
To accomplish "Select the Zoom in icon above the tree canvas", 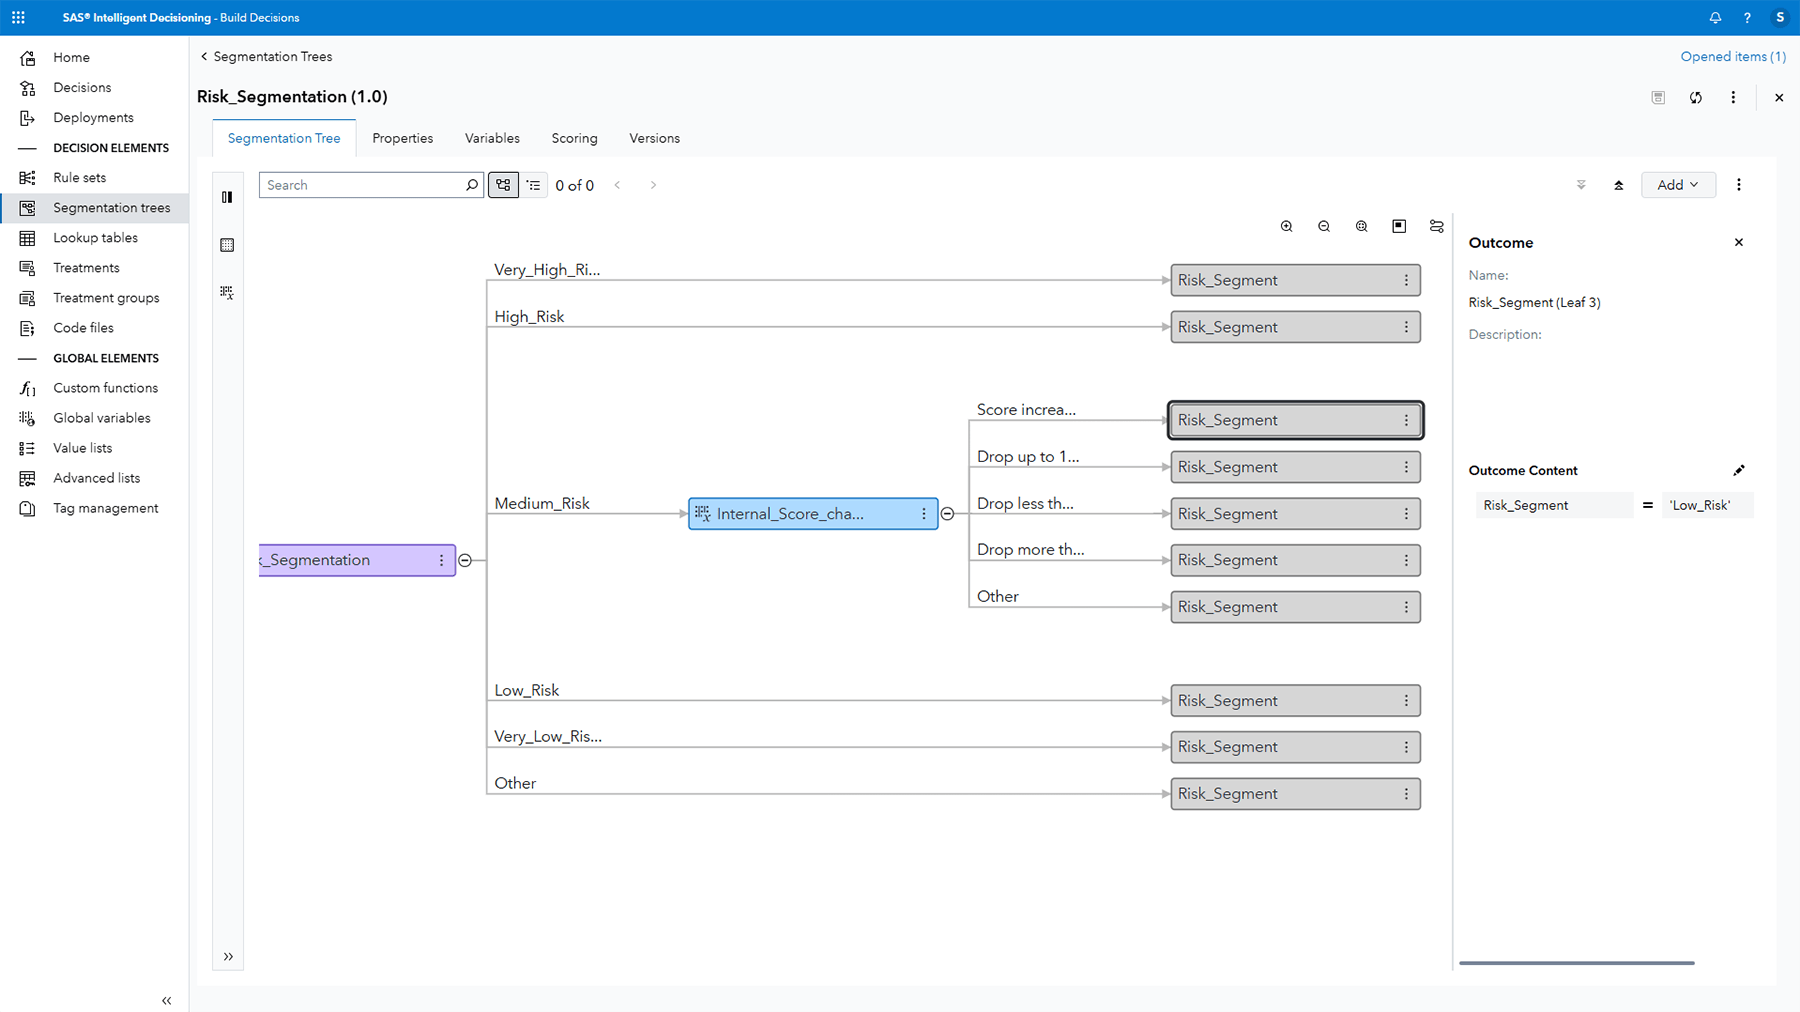I will coord(1287,226).
